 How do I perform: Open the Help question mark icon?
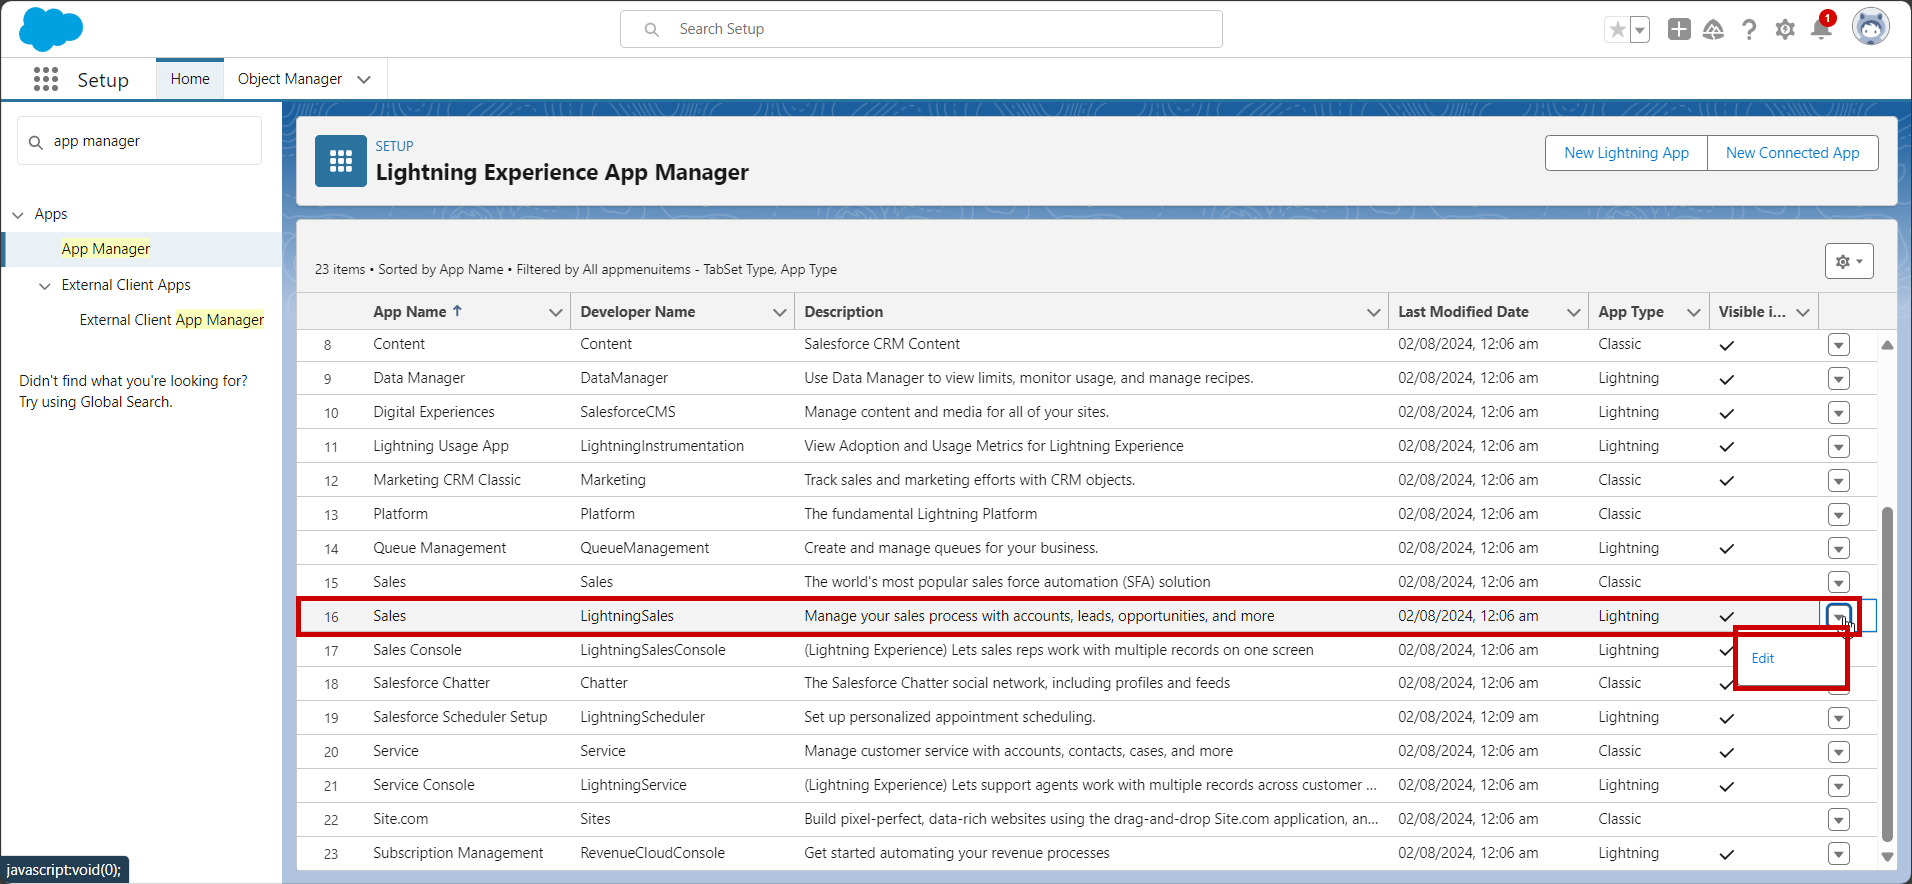(1749, 30)
